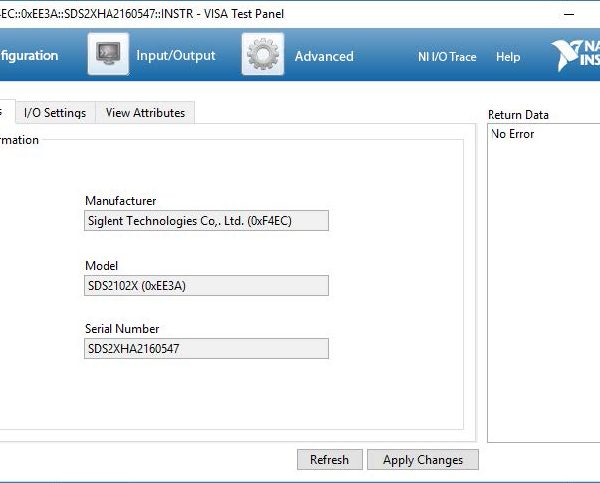Click the Input/Output monitor icon
The width and height of the screenshot is (600, 483).
pos(108,55)
